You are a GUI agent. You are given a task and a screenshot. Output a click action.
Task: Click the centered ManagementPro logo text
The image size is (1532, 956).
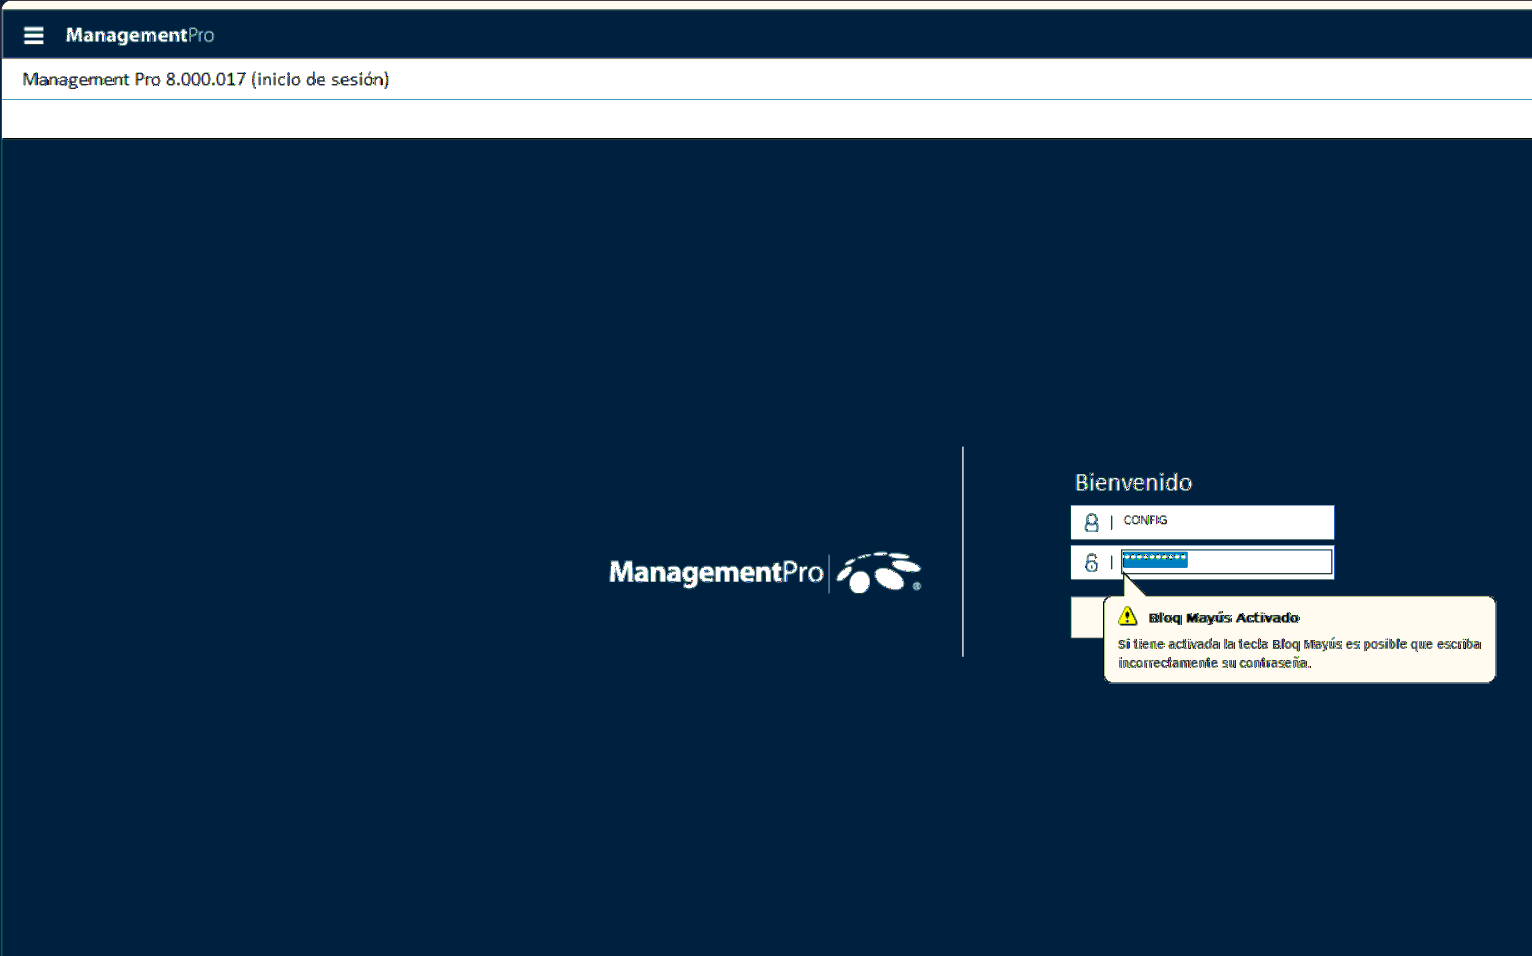pos(715,572)
